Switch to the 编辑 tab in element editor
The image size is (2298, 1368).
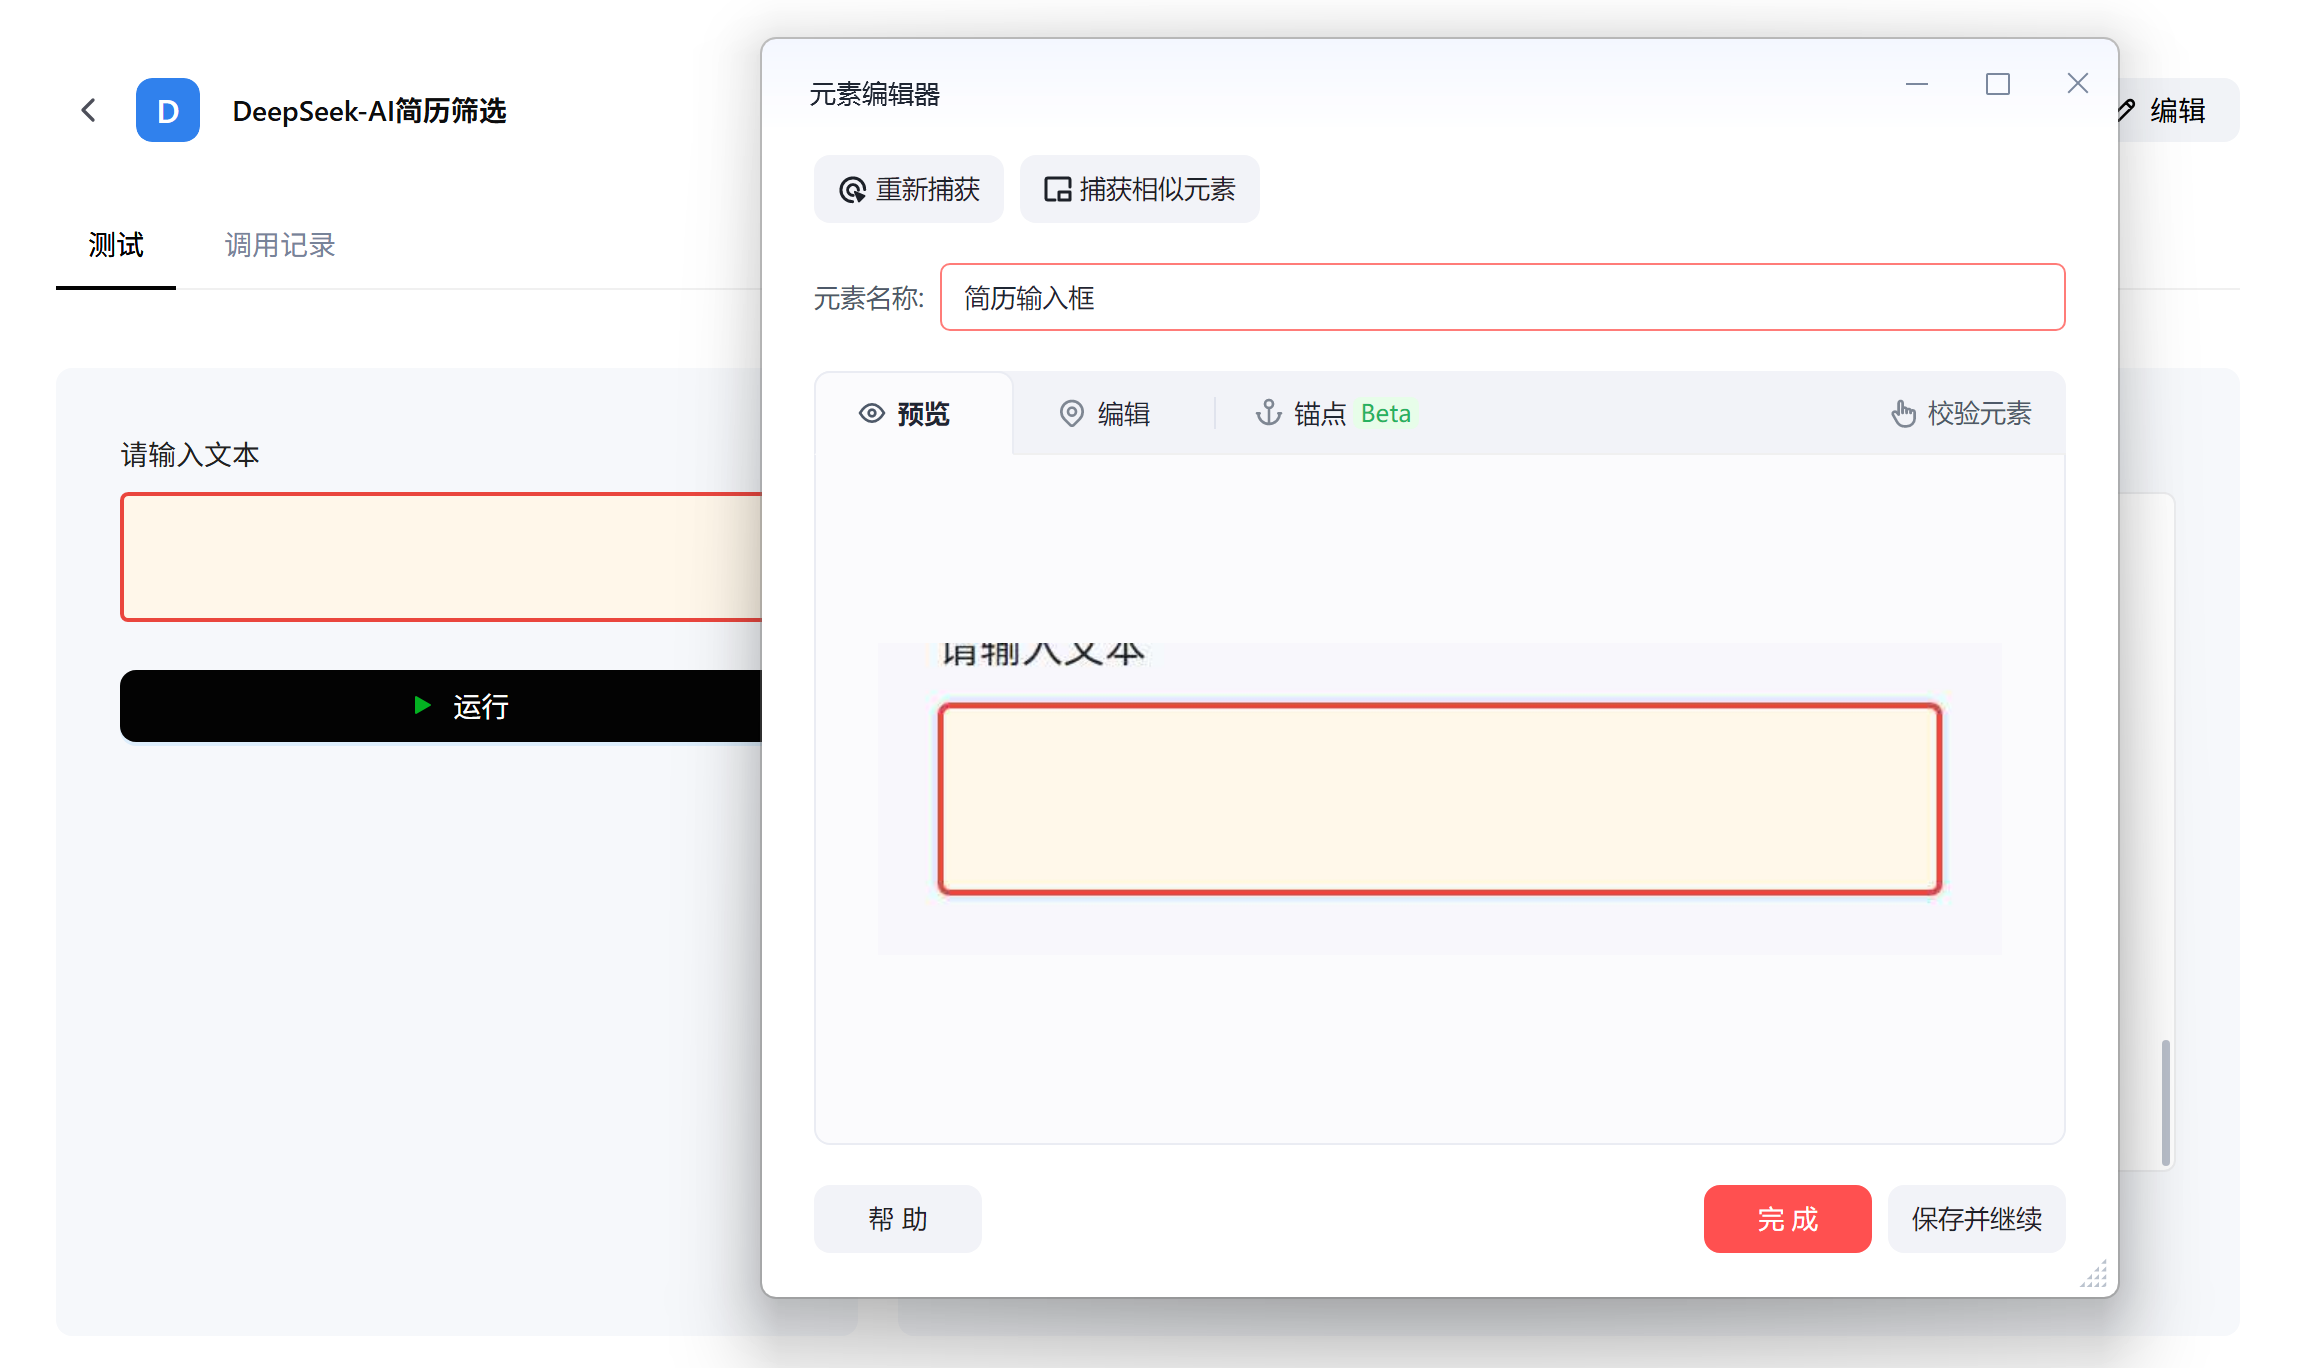[1105, 413]
